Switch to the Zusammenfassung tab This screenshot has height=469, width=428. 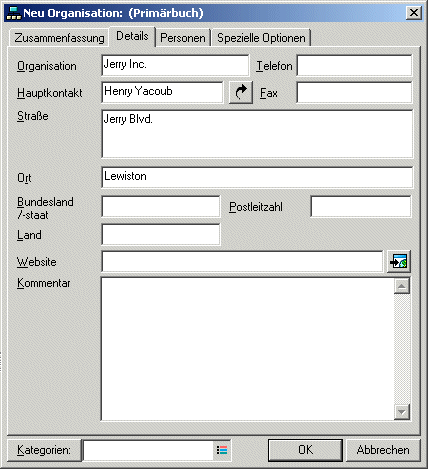click(x=59, y=38)
